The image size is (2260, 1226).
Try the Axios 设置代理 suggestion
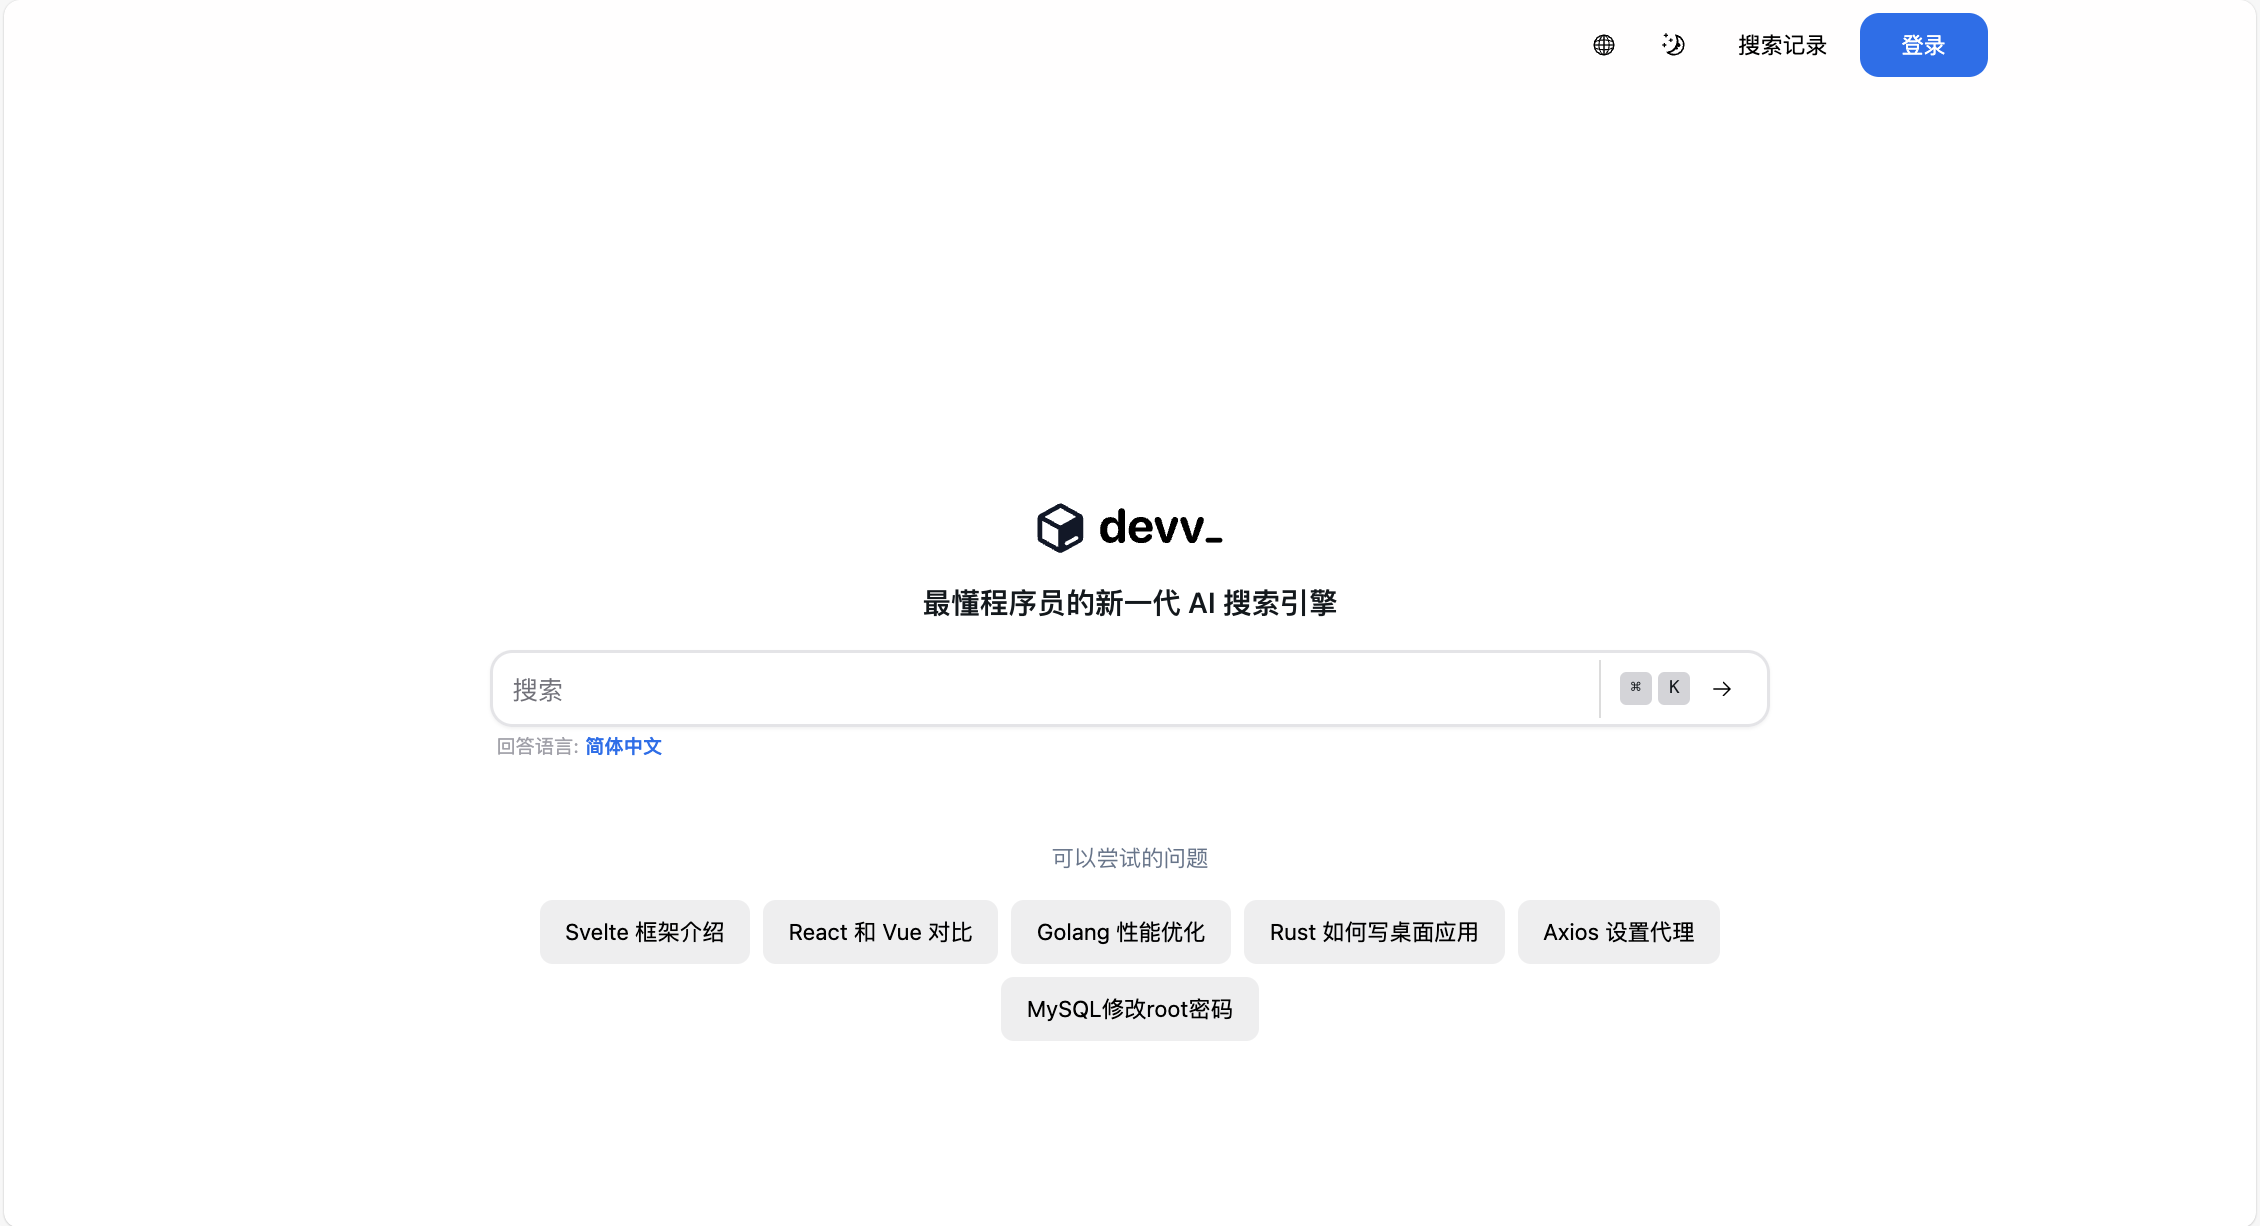click(1618, 932)
